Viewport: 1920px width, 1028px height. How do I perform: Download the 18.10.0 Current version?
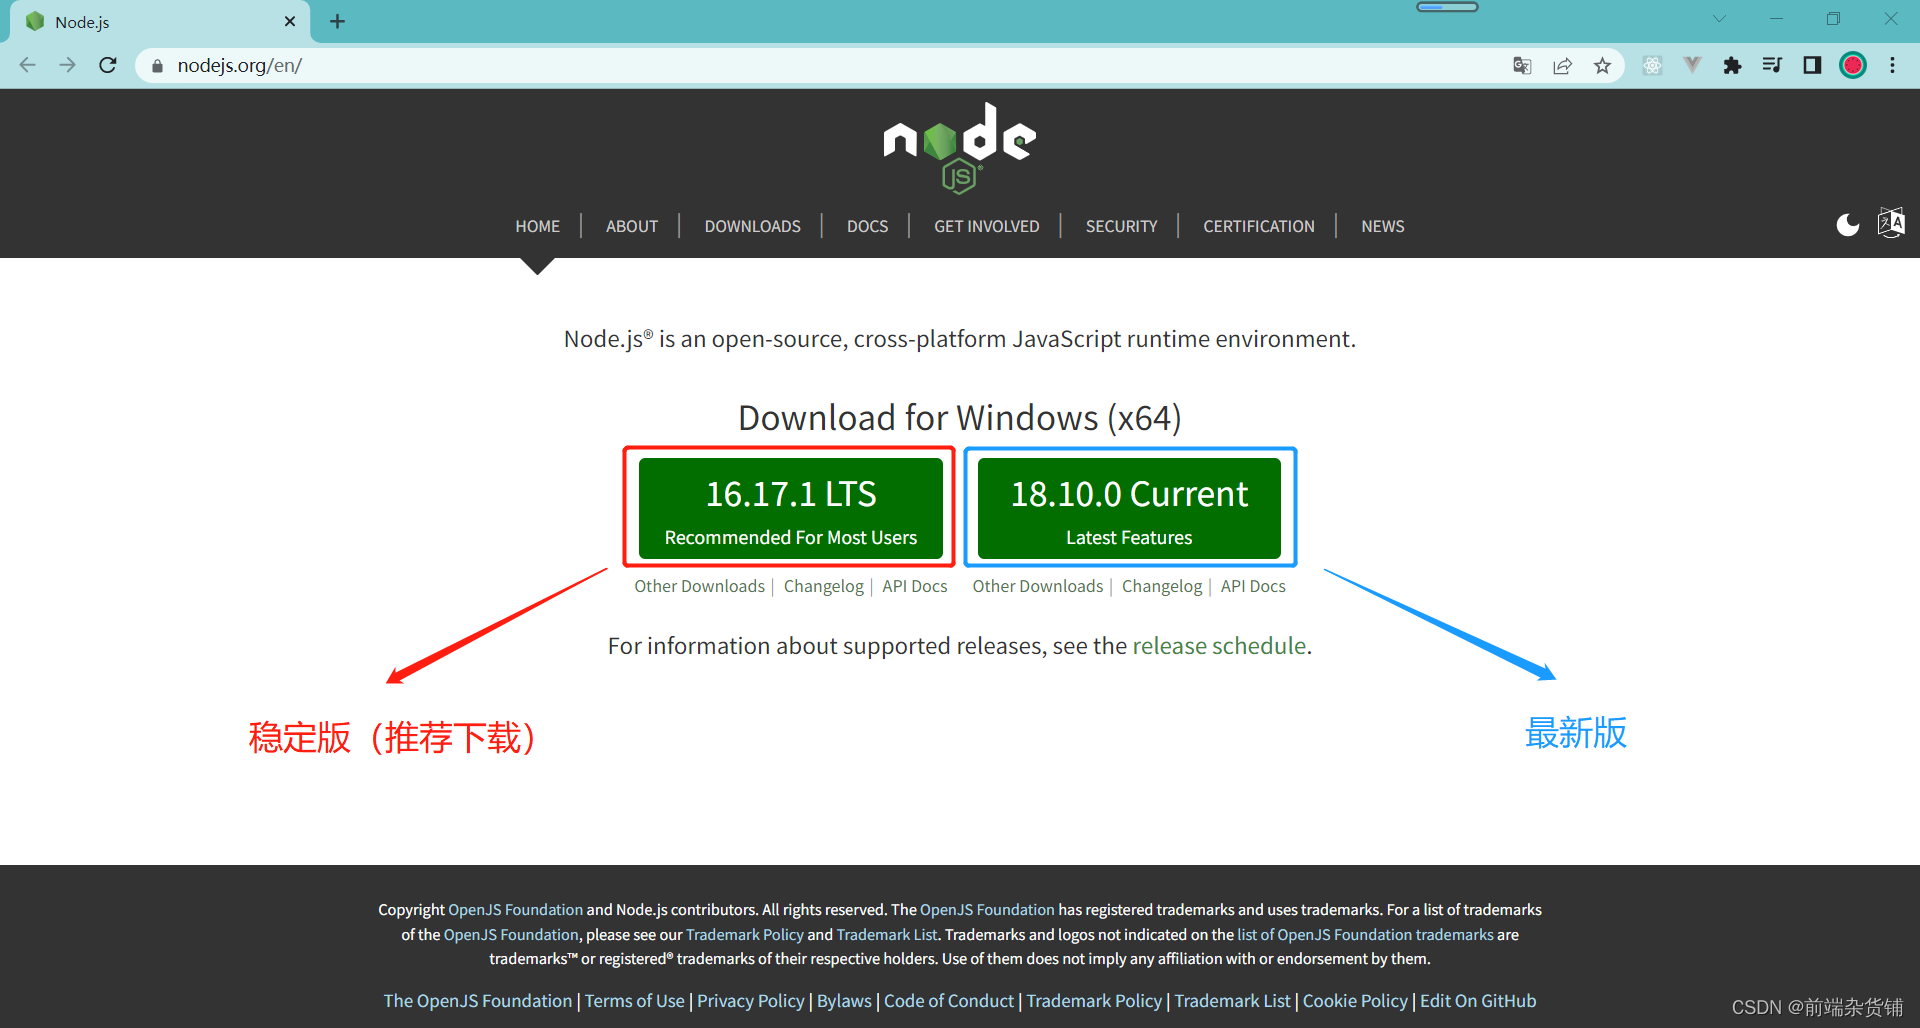pos(1129,508)
